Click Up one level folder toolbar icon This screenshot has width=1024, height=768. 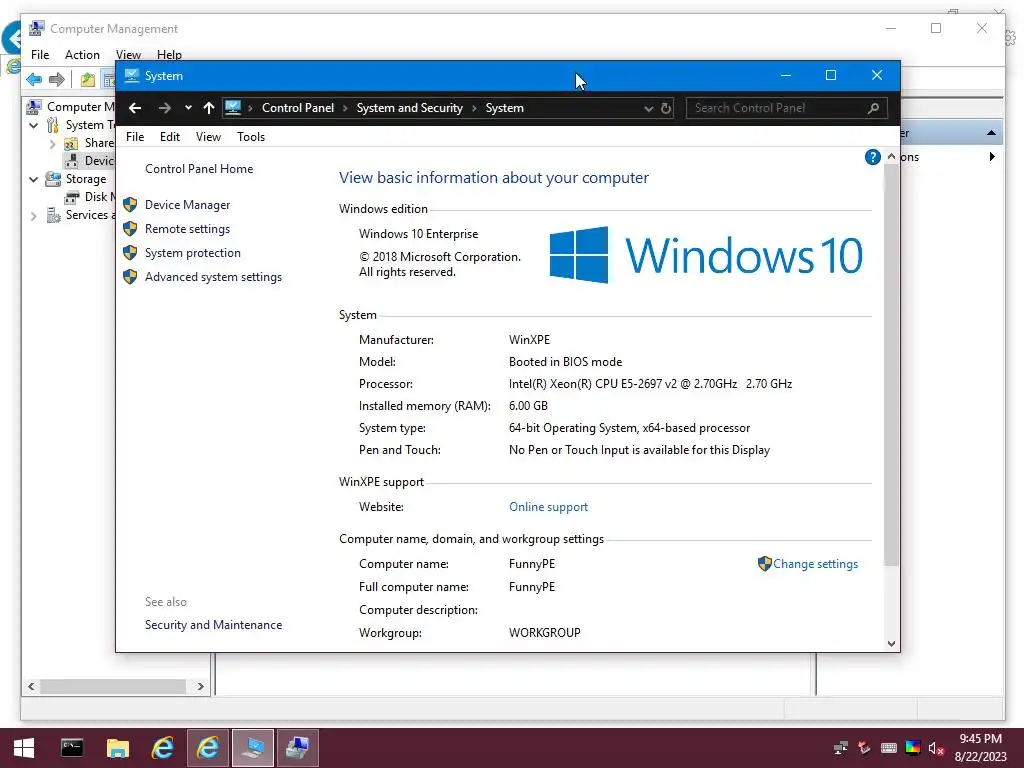coord(88,80)
